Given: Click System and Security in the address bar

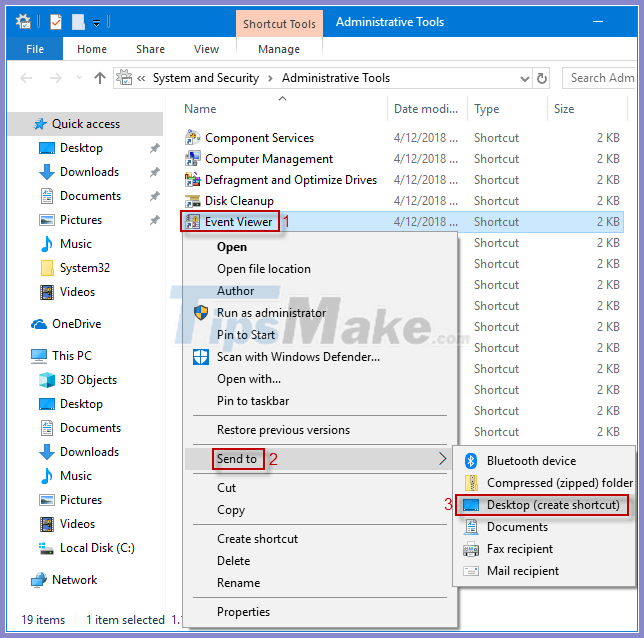Looking at the screenshot, I should [206, 78].
